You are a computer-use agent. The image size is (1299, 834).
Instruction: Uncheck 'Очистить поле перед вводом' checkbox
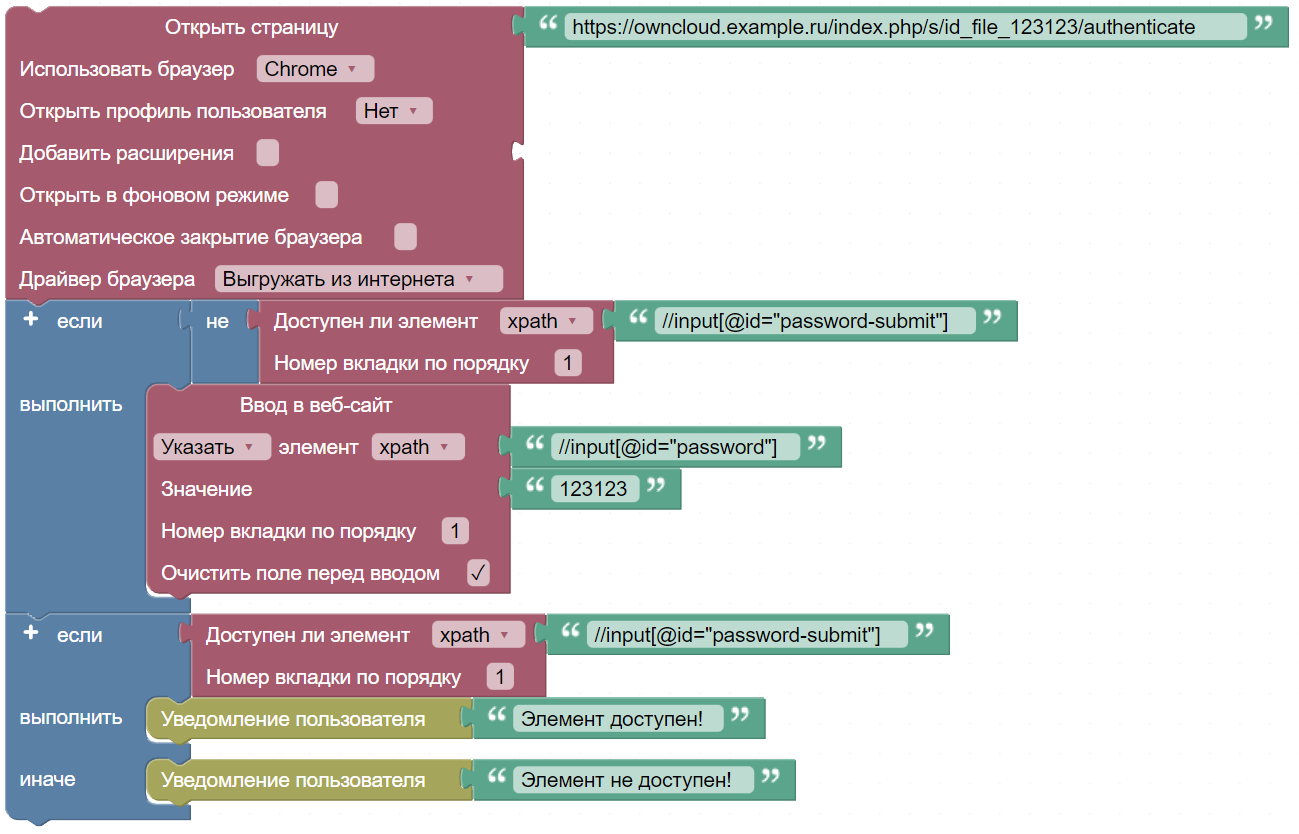coord(478,573)
